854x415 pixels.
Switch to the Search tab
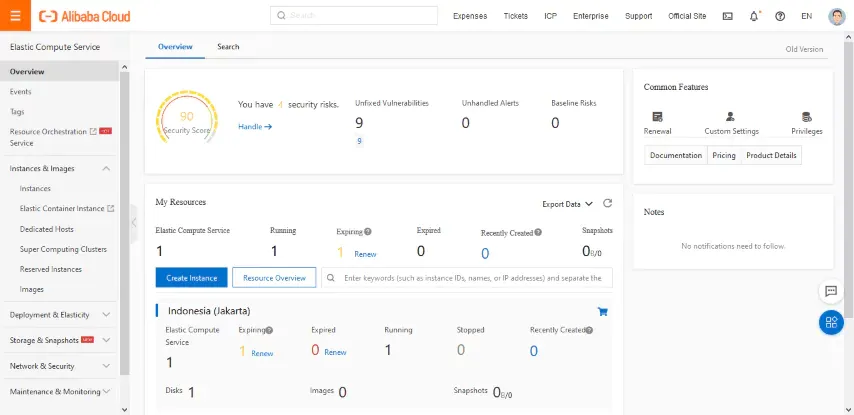228,47
